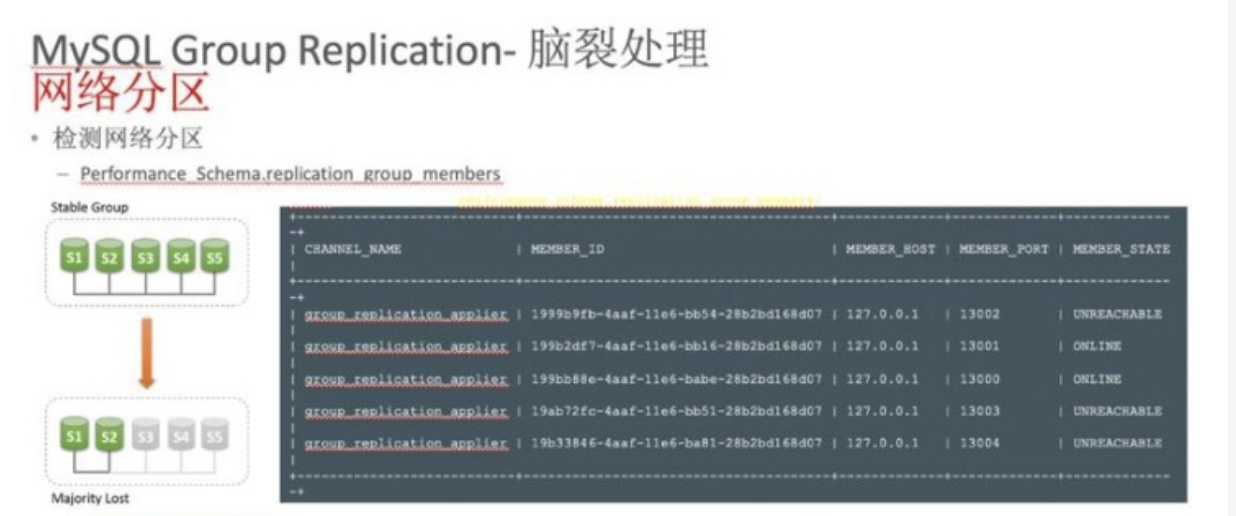This screenshot has width=1236, height=516.
Task: Click group_replication_applier in port 13001 row
Action: pos(406,346)
